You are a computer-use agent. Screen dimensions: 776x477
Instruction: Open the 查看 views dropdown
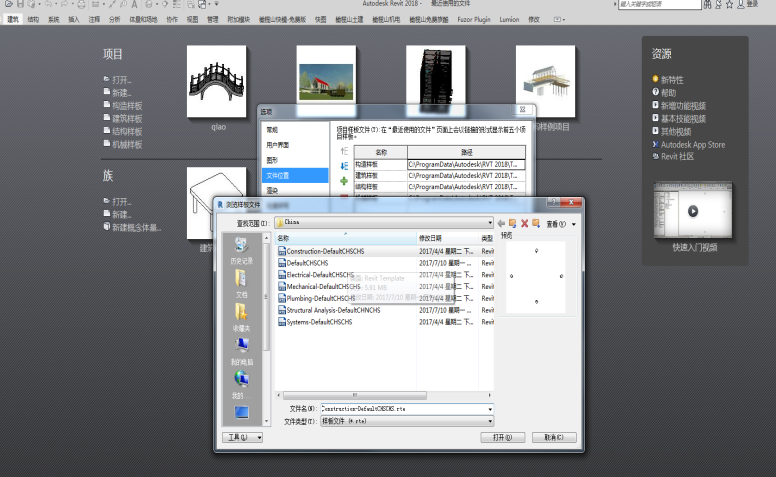pos(561,224)
